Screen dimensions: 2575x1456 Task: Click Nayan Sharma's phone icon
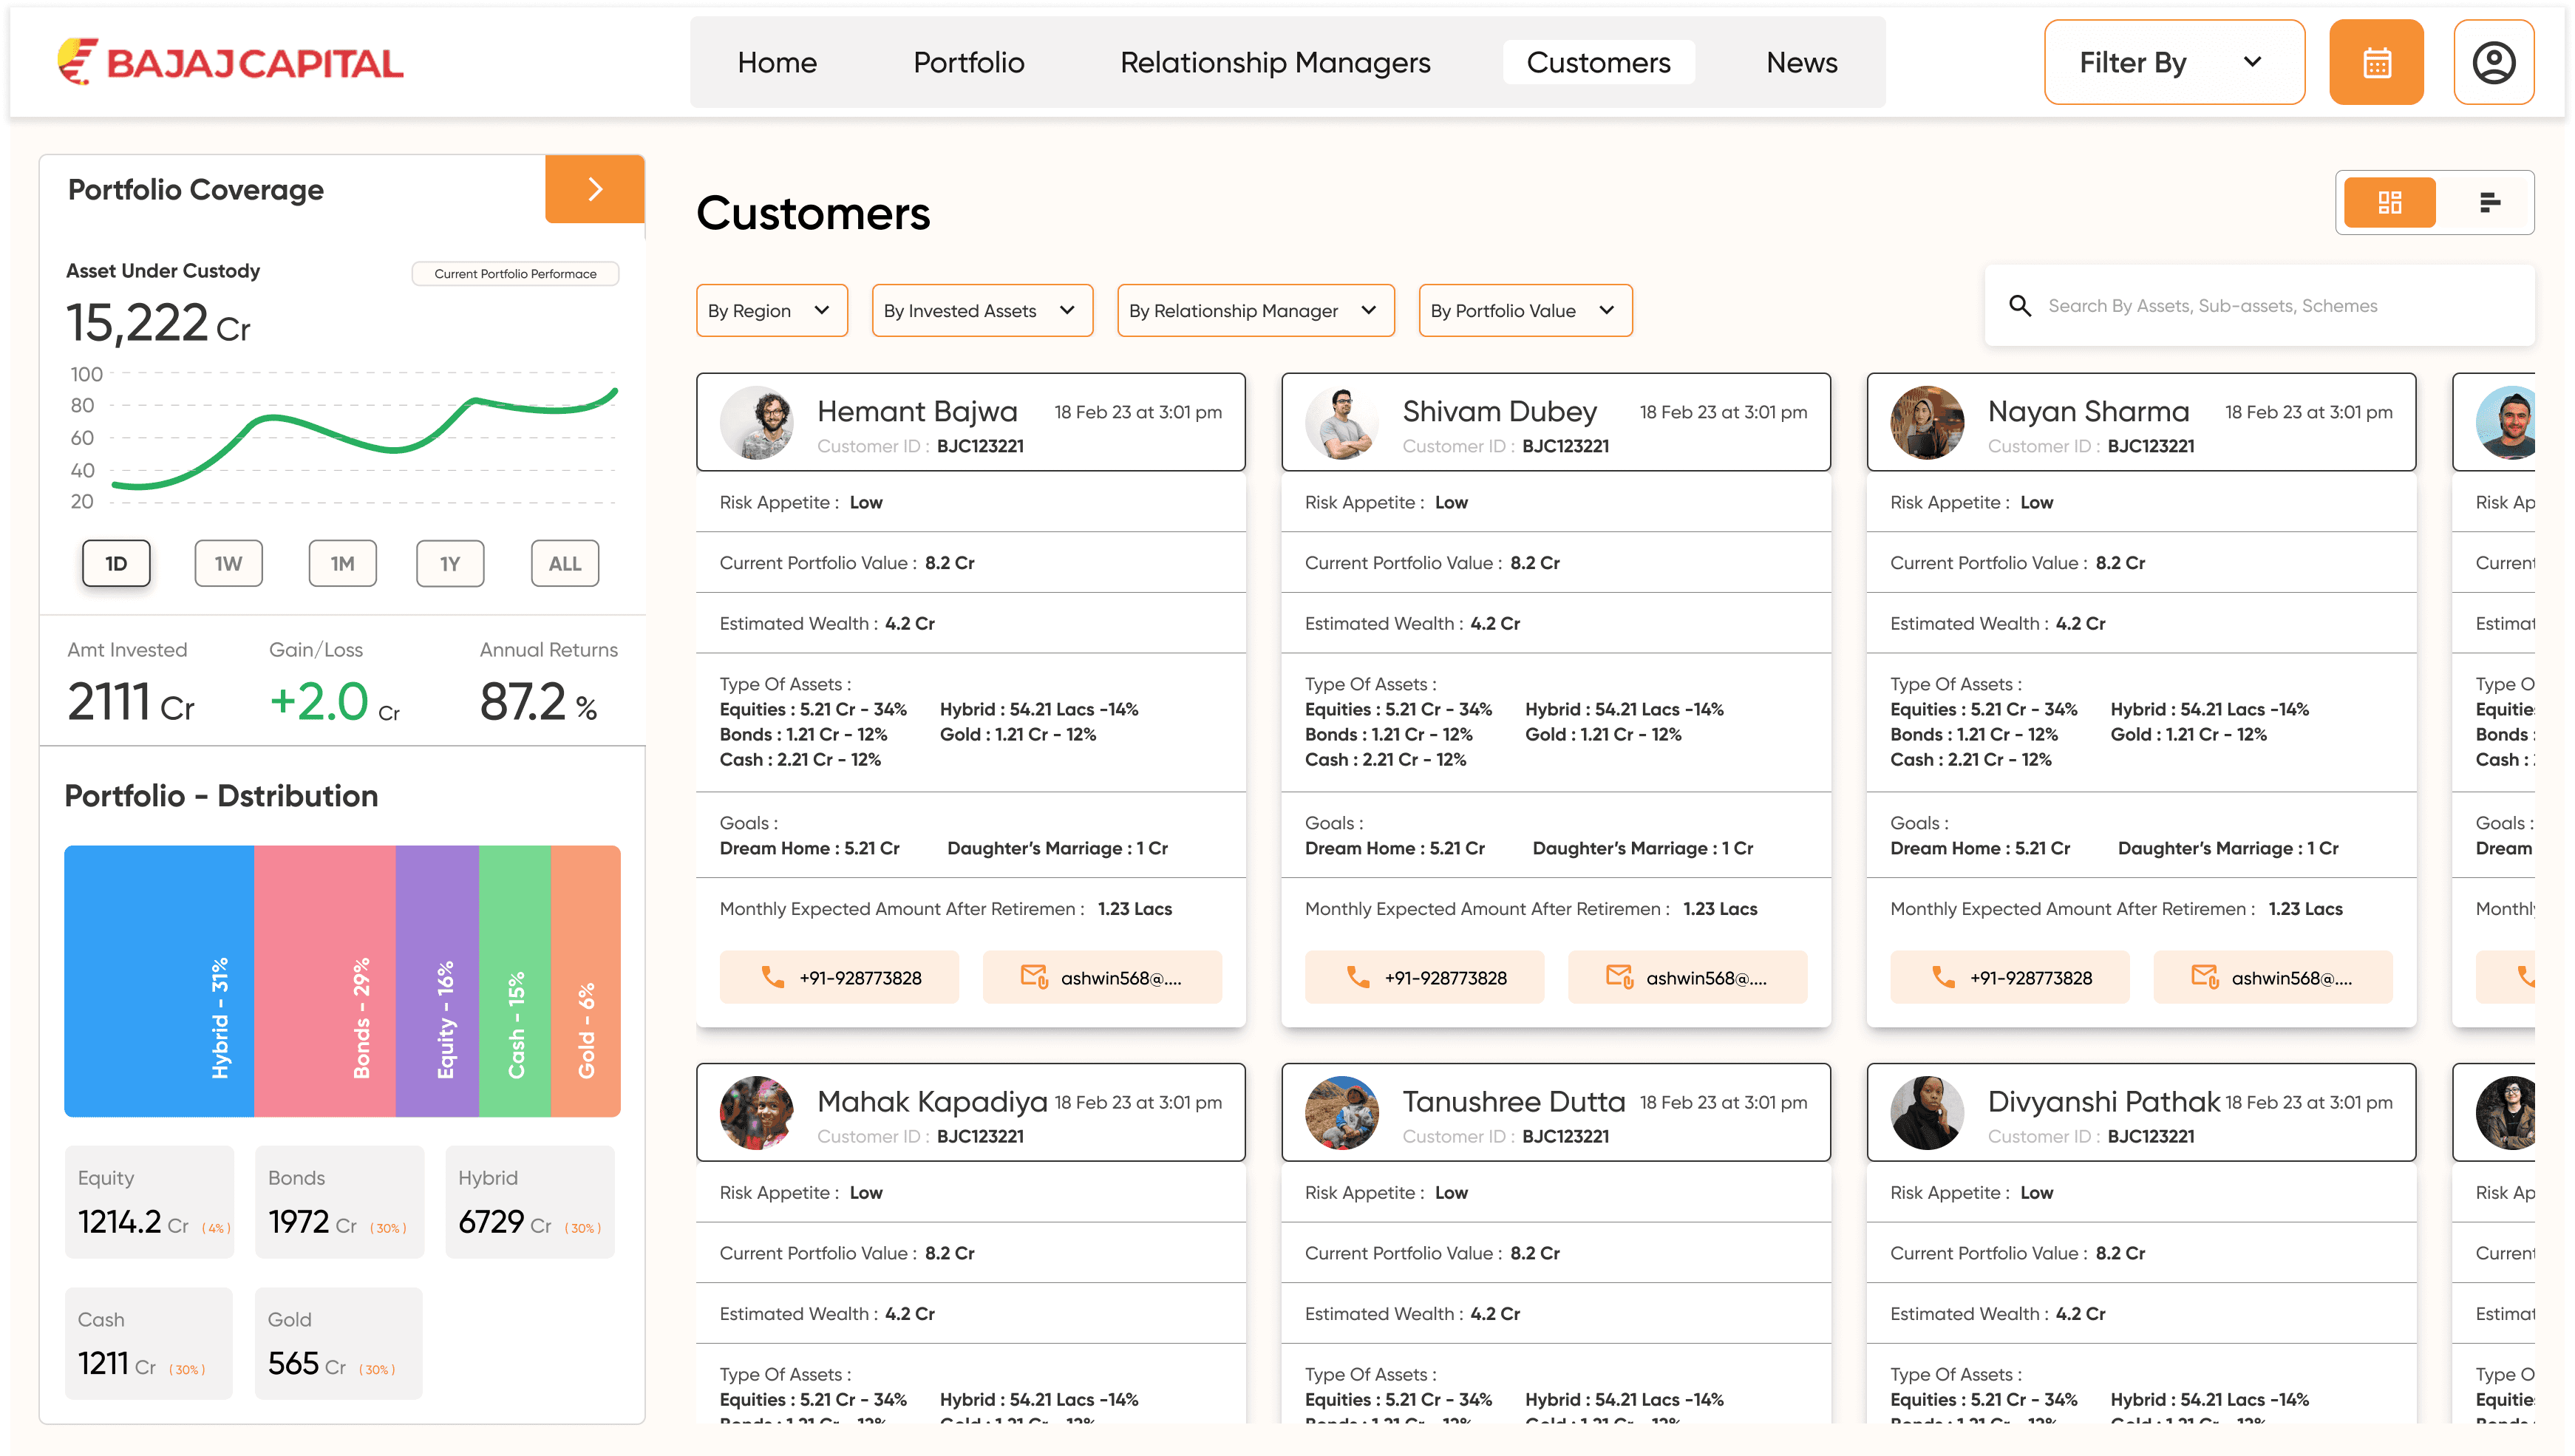(1943, 977)
